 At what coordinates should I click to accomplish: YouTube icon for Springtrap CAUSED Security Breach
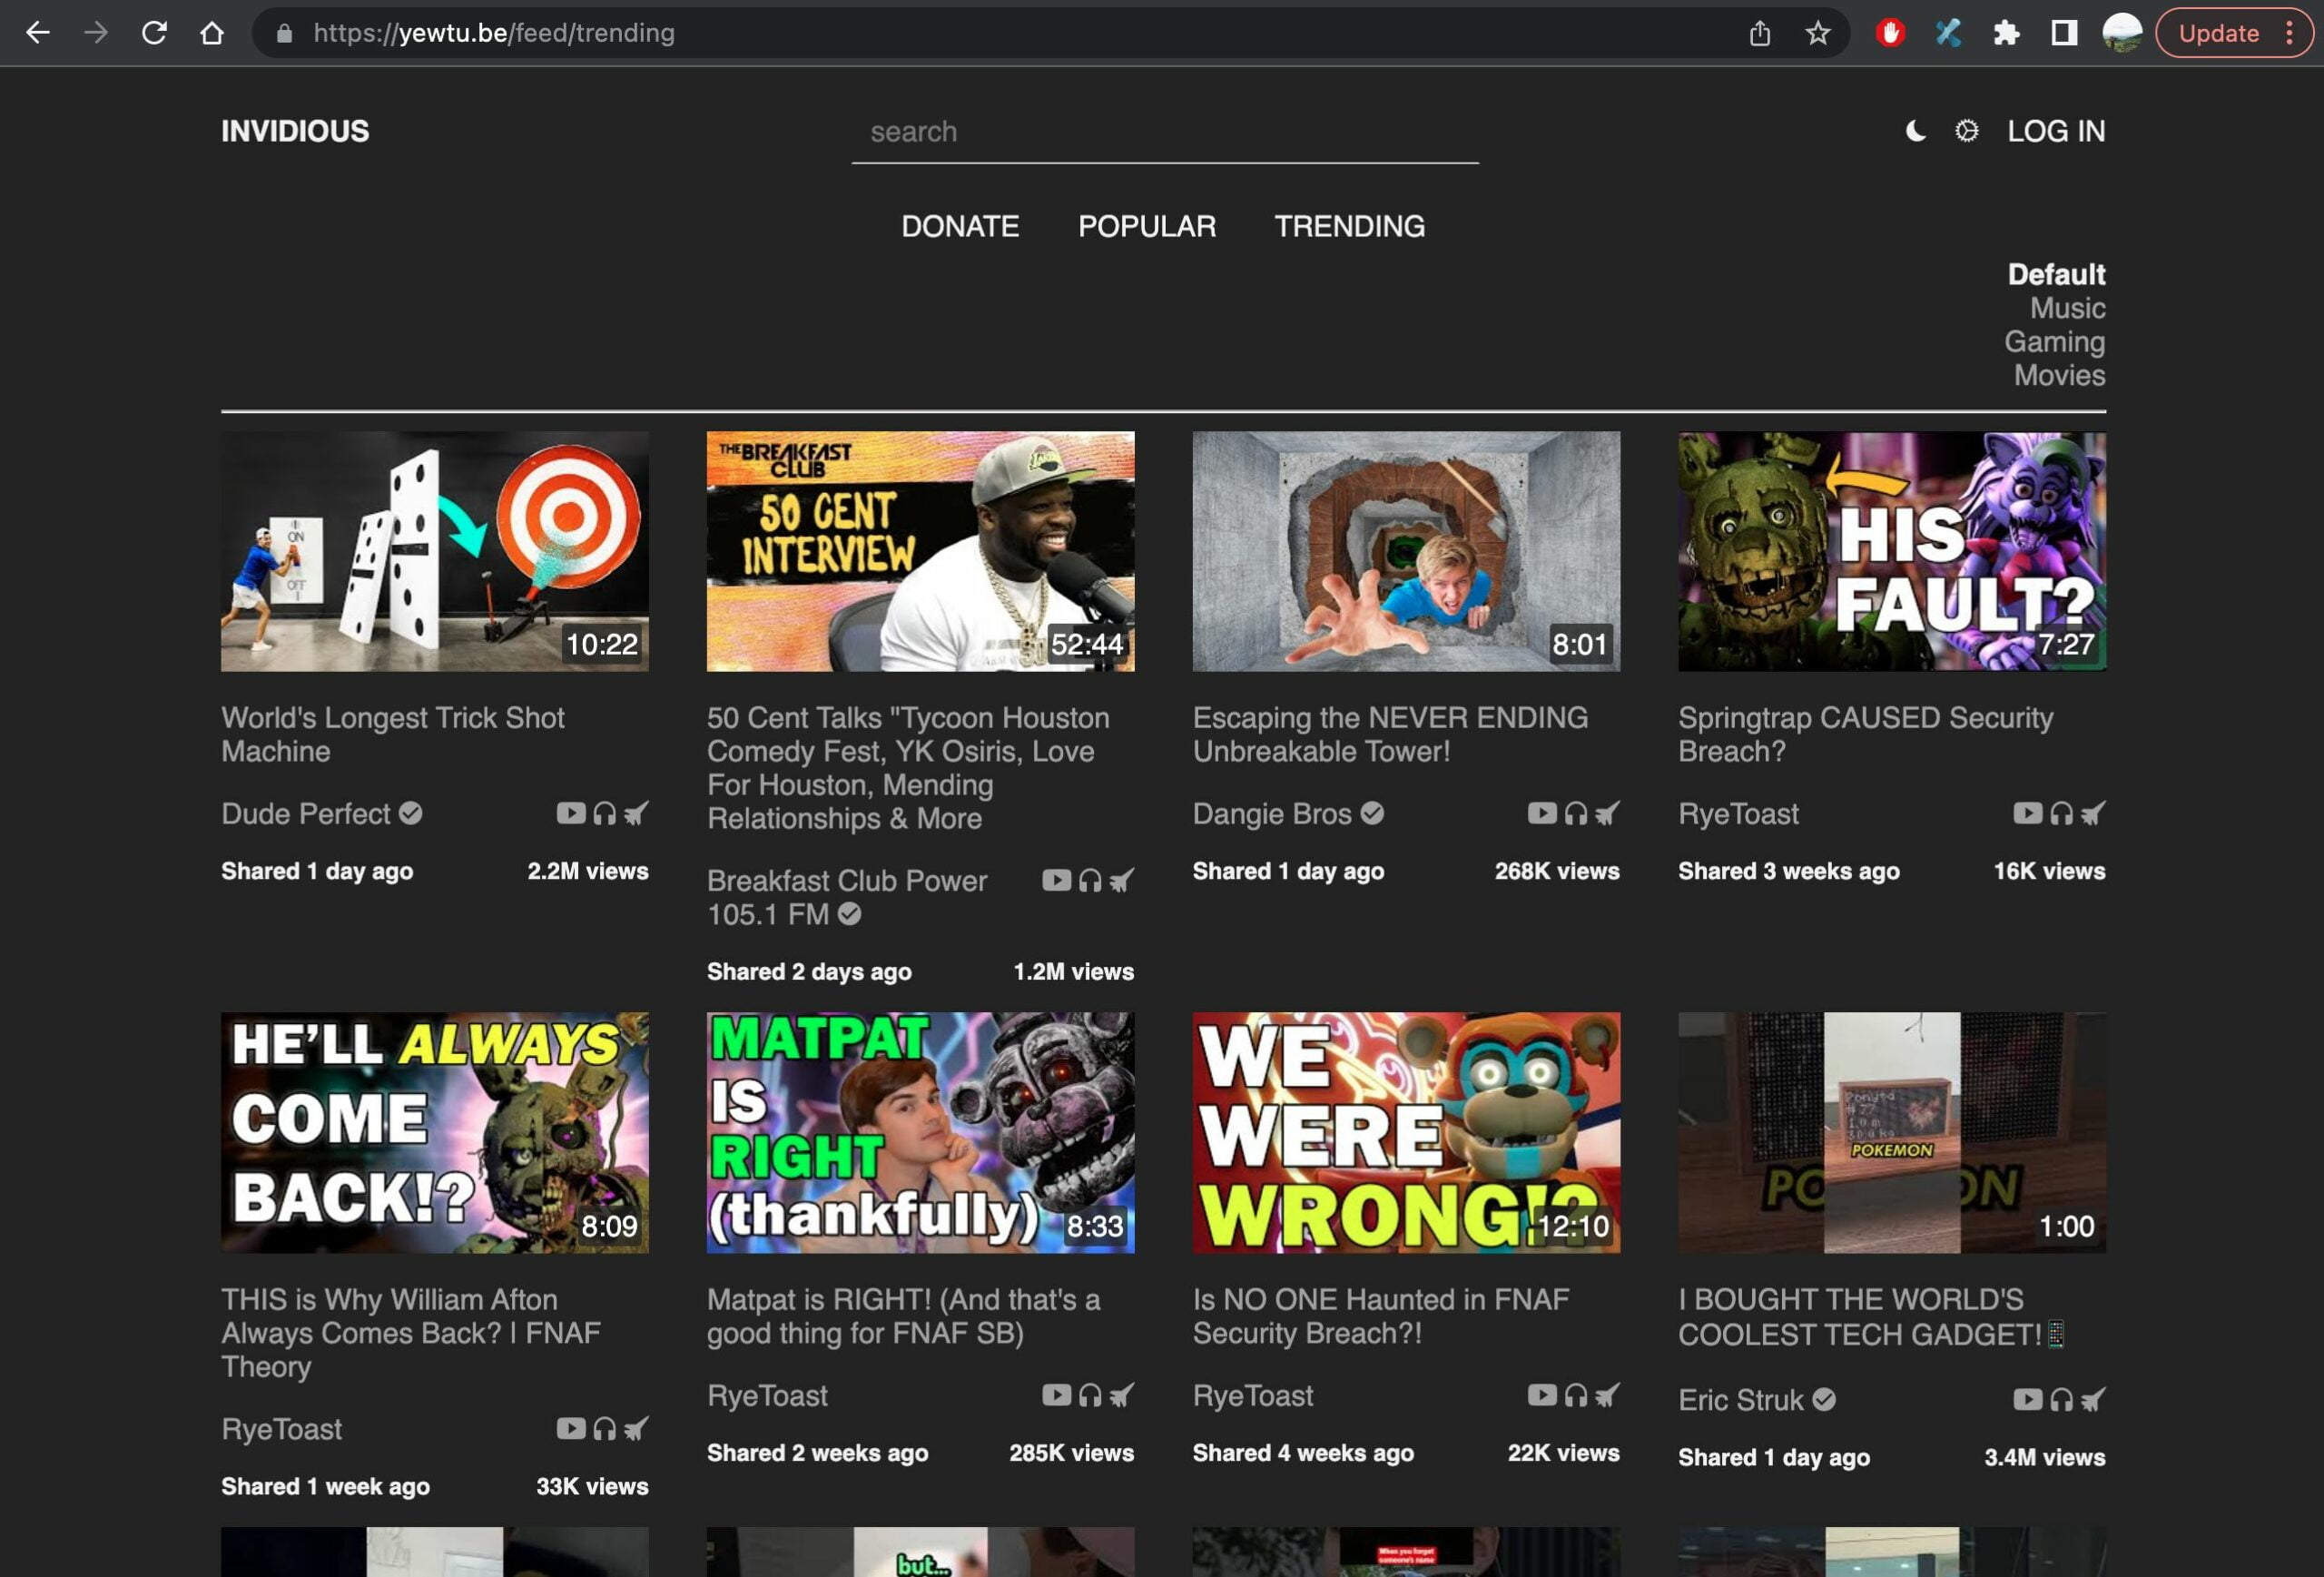coord(2028,813)
